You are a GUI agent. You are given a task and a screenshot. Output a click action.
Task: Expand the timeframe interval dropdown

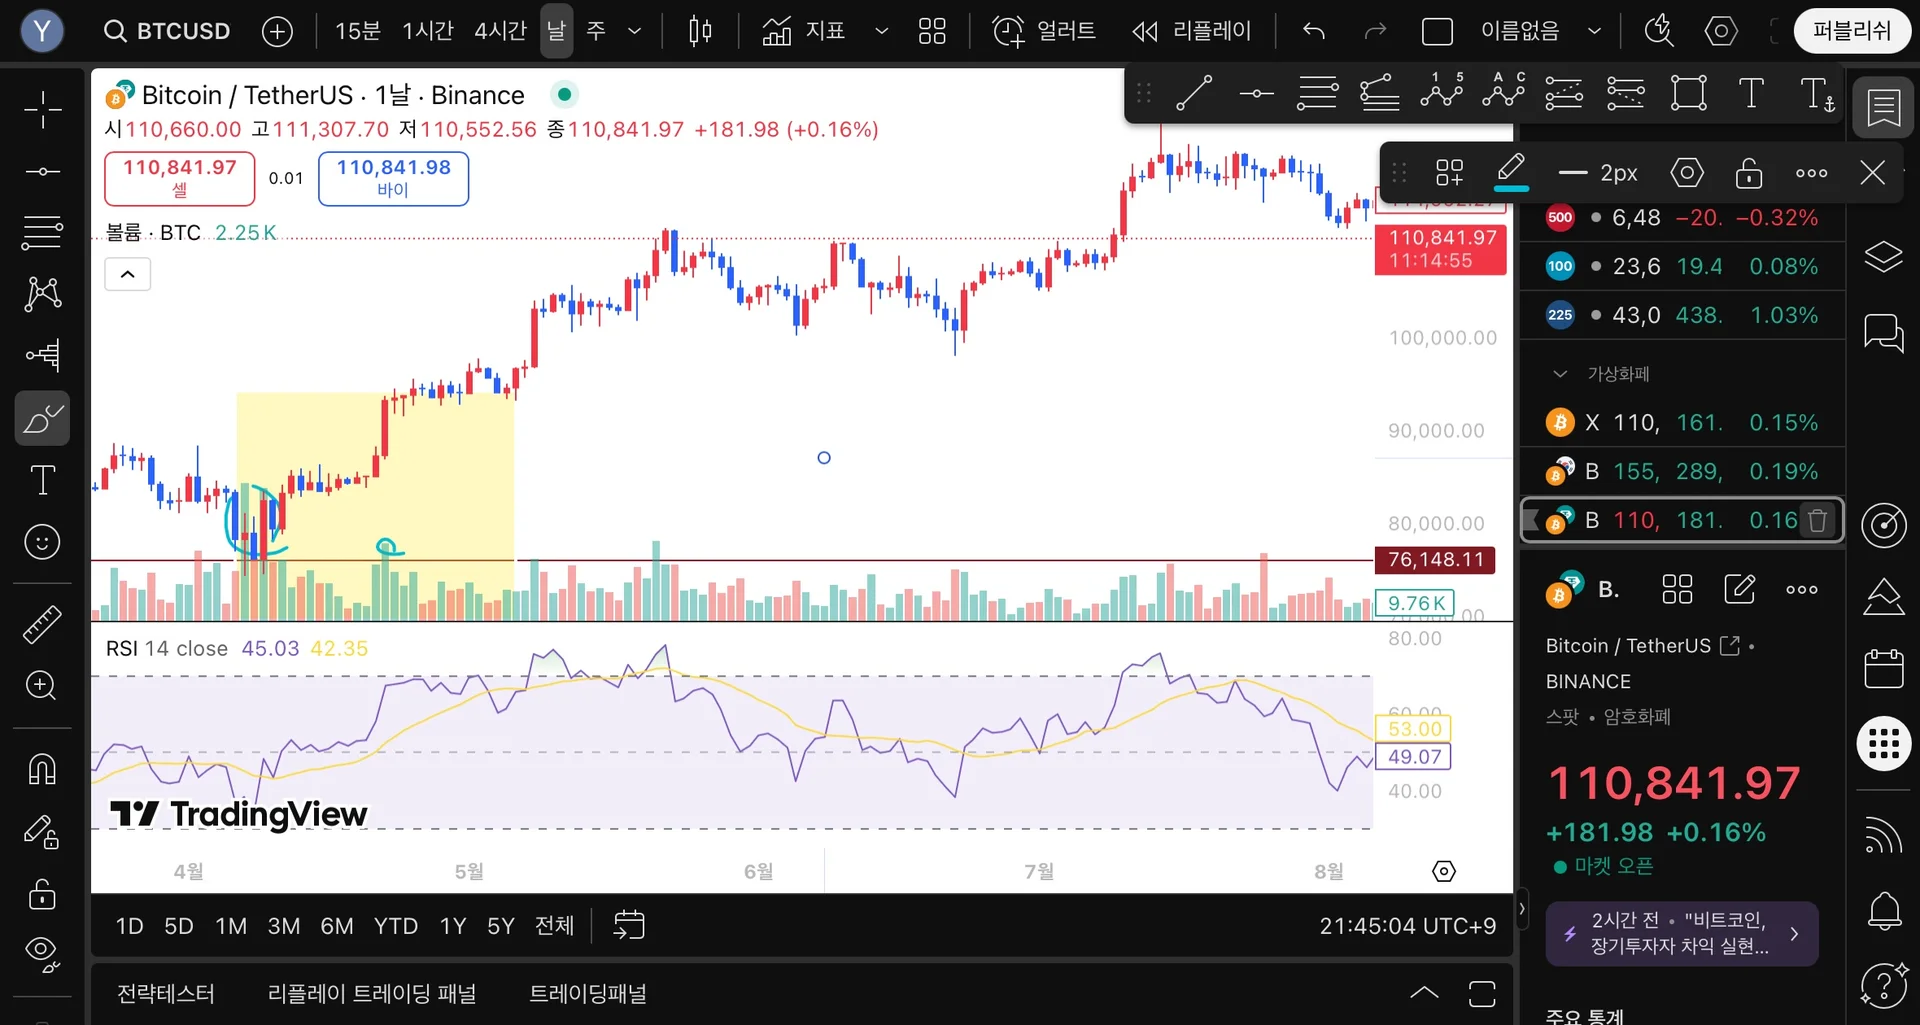634,31
